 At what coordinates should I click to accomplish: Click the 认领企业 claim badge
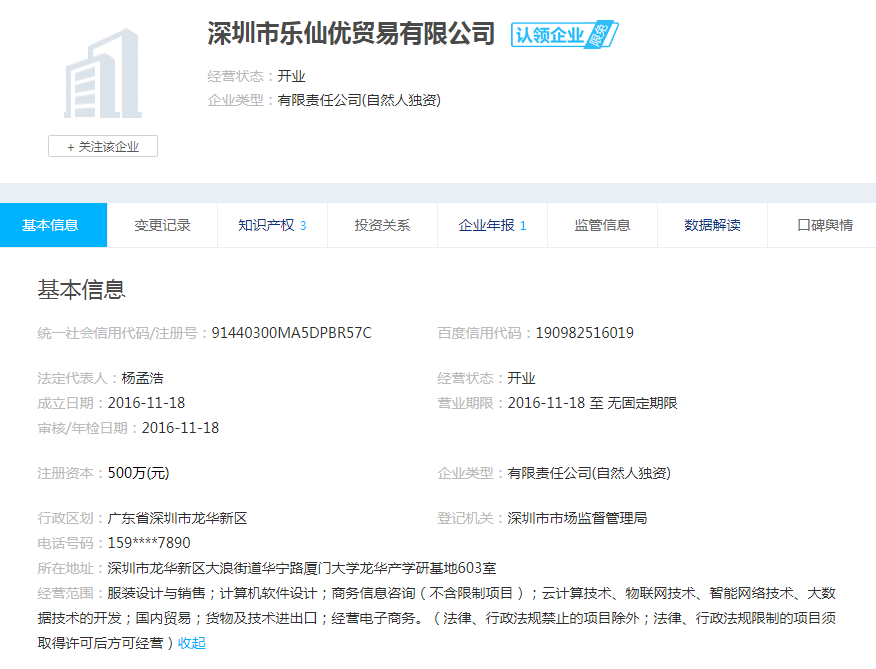pos(564,35)
